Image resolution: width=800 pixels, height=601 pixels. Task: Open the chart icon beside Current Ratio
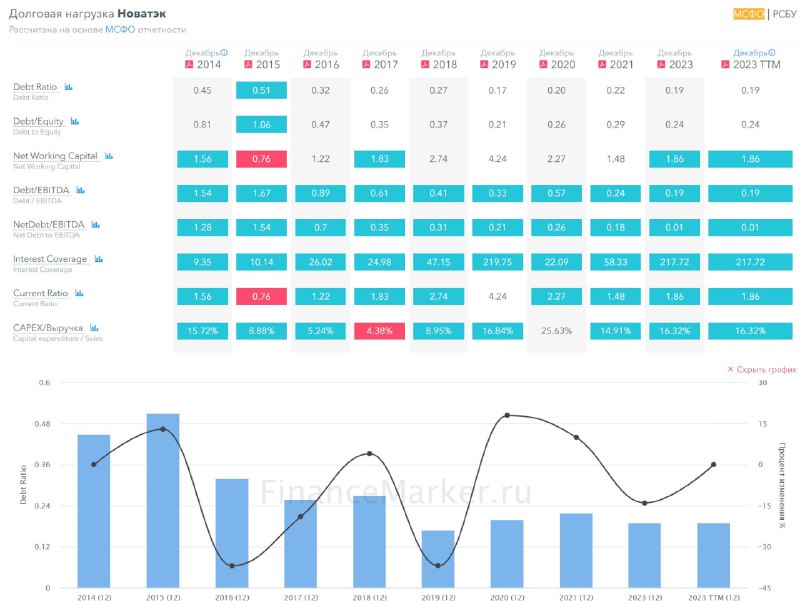[79, 293]
